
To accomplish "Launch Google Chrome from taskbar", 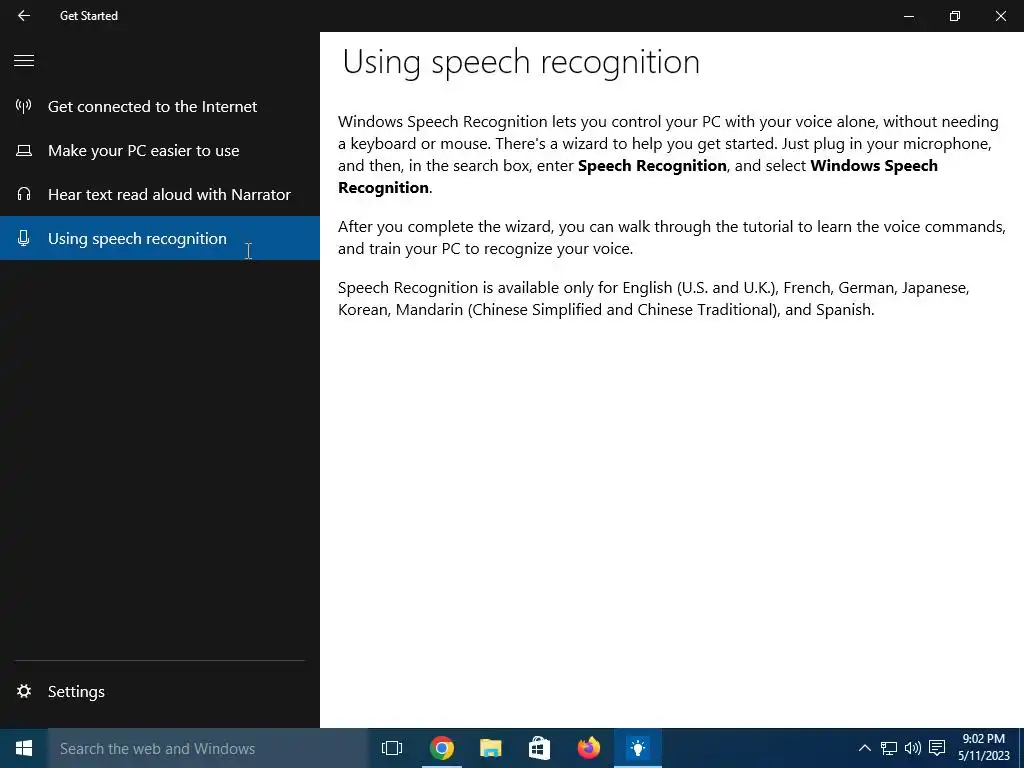I will click(441, 748).
